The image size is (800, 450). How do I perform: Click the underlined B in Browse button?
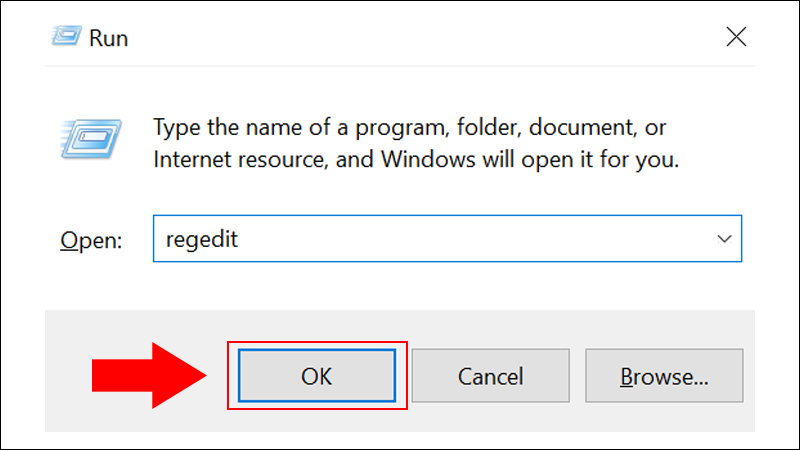pyautogui.click(x=627, y=377)
